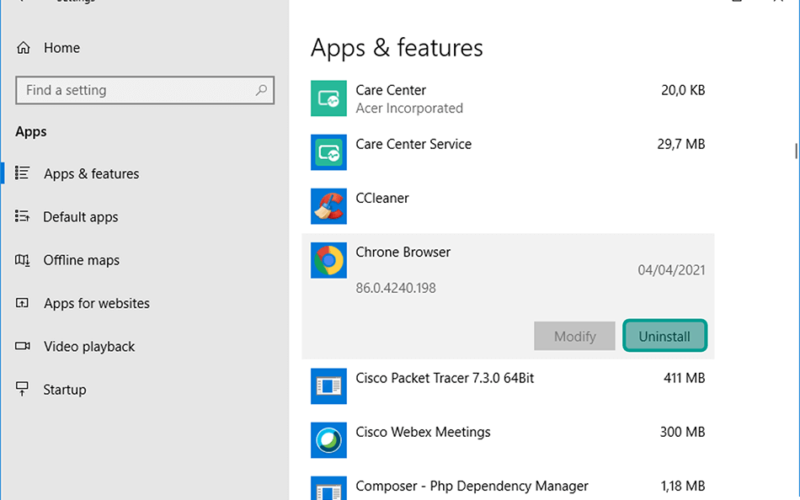Click the Chrone Browser chrome icon
Viewport: 800px width, 500px height.
329,261
